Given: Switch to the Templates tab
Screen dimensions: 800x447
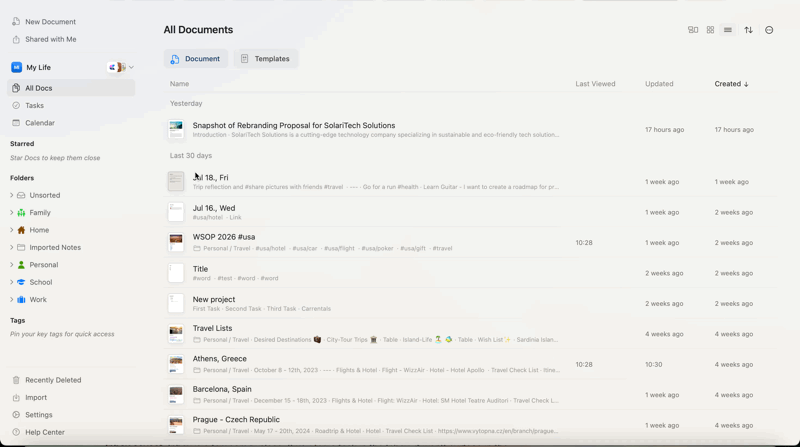Looking at the screenshot, I should pos(265,59).
